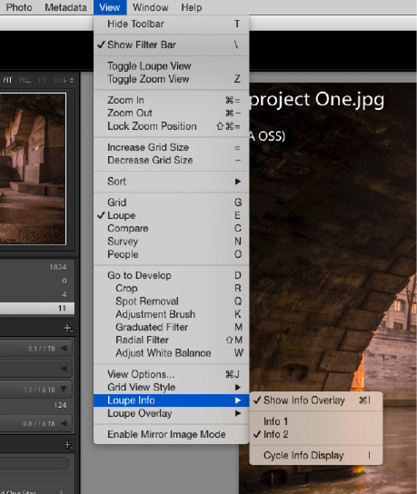Set navigator zoom to FIT

(x=7, y=80)
